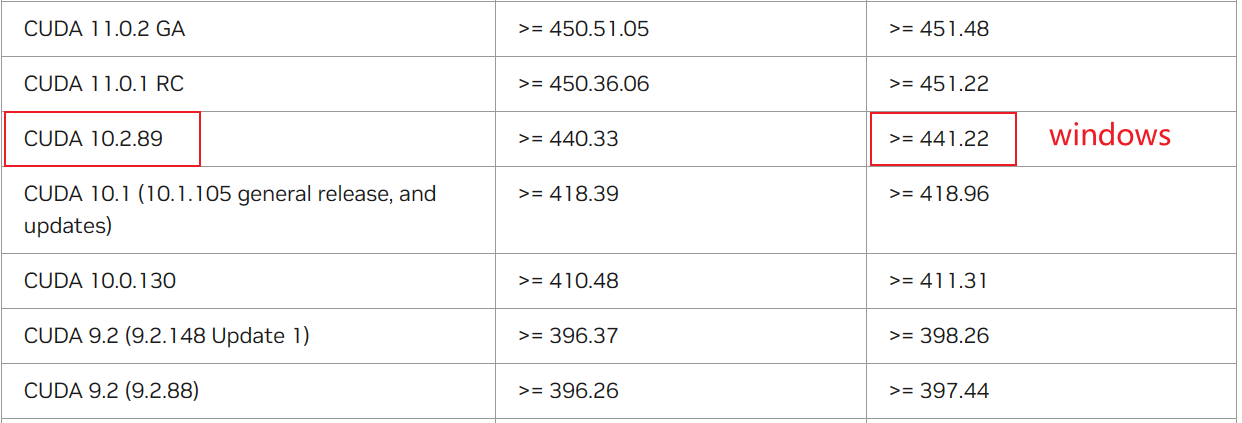Click the >= 397.44 driver version

click(x=938, y=391)
